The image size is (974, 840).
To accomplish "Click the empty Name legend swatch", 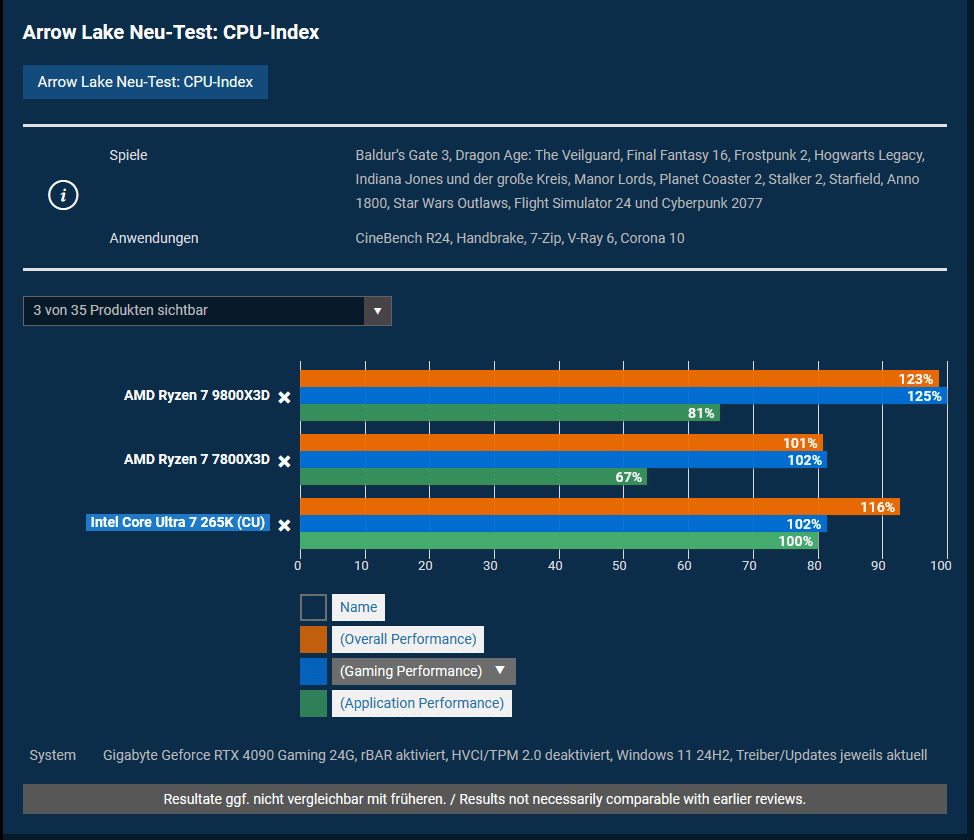I will [x=313, y=608].
